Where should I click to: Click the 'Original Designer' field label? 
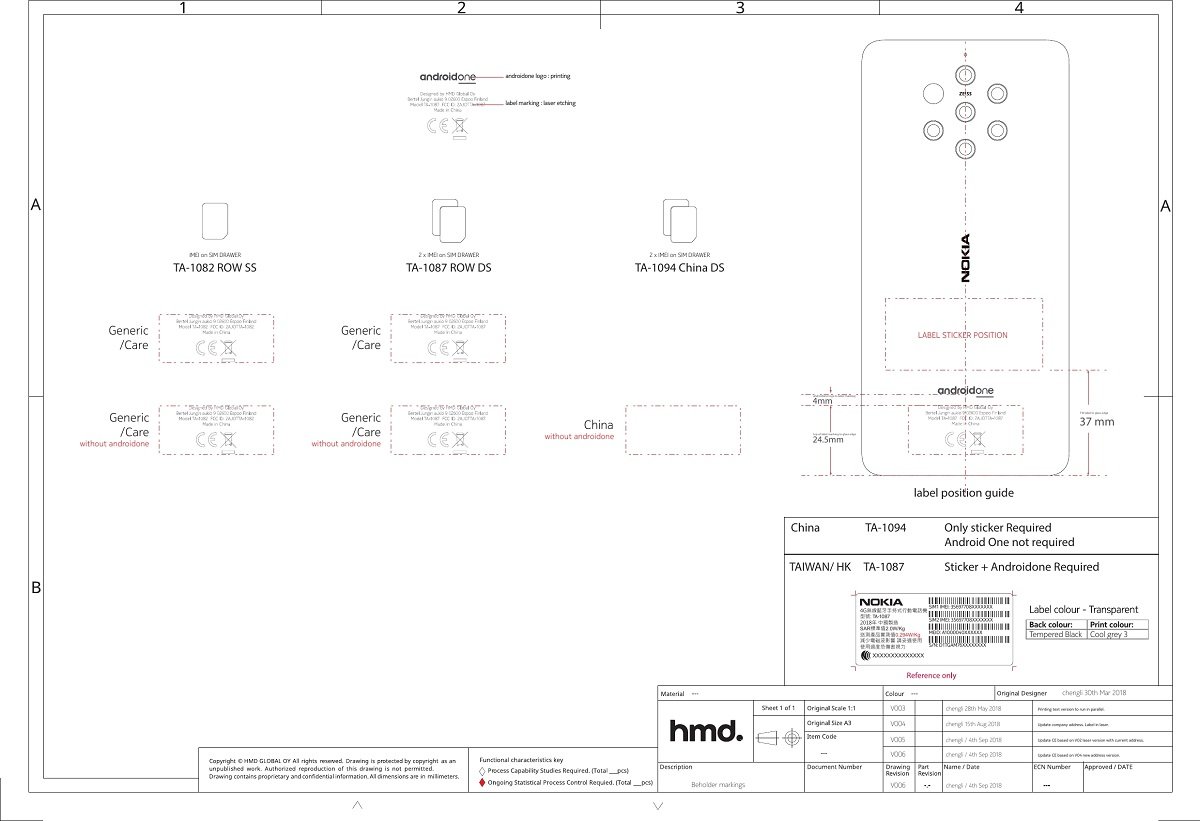coord(1021,693)
